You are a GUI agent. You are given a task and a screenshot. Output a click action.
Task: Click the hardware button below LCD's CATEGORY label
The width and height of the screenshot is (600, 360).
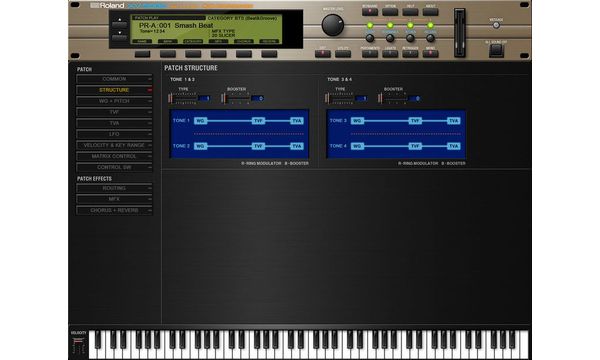pyautogui.click(x=193, y=54)
